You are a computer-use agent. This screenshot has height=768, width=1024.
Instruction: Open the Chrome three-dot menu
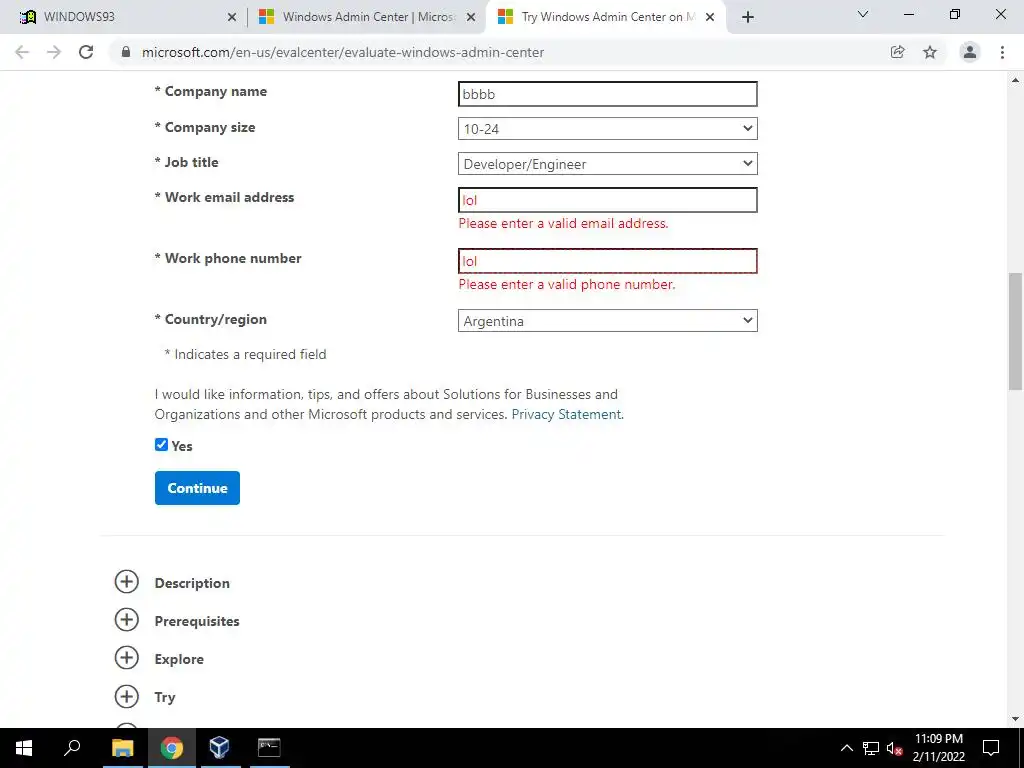click(1002, 52)
